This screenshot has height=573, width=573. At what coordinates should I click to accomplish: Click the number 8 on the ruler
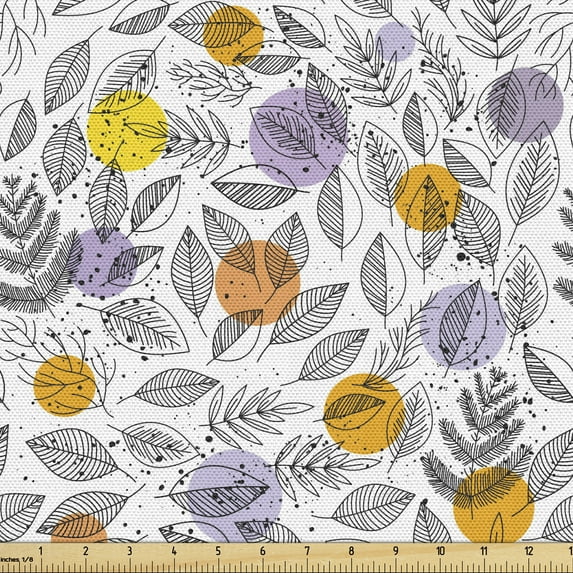pyautogui.click(x=351, y=551)
